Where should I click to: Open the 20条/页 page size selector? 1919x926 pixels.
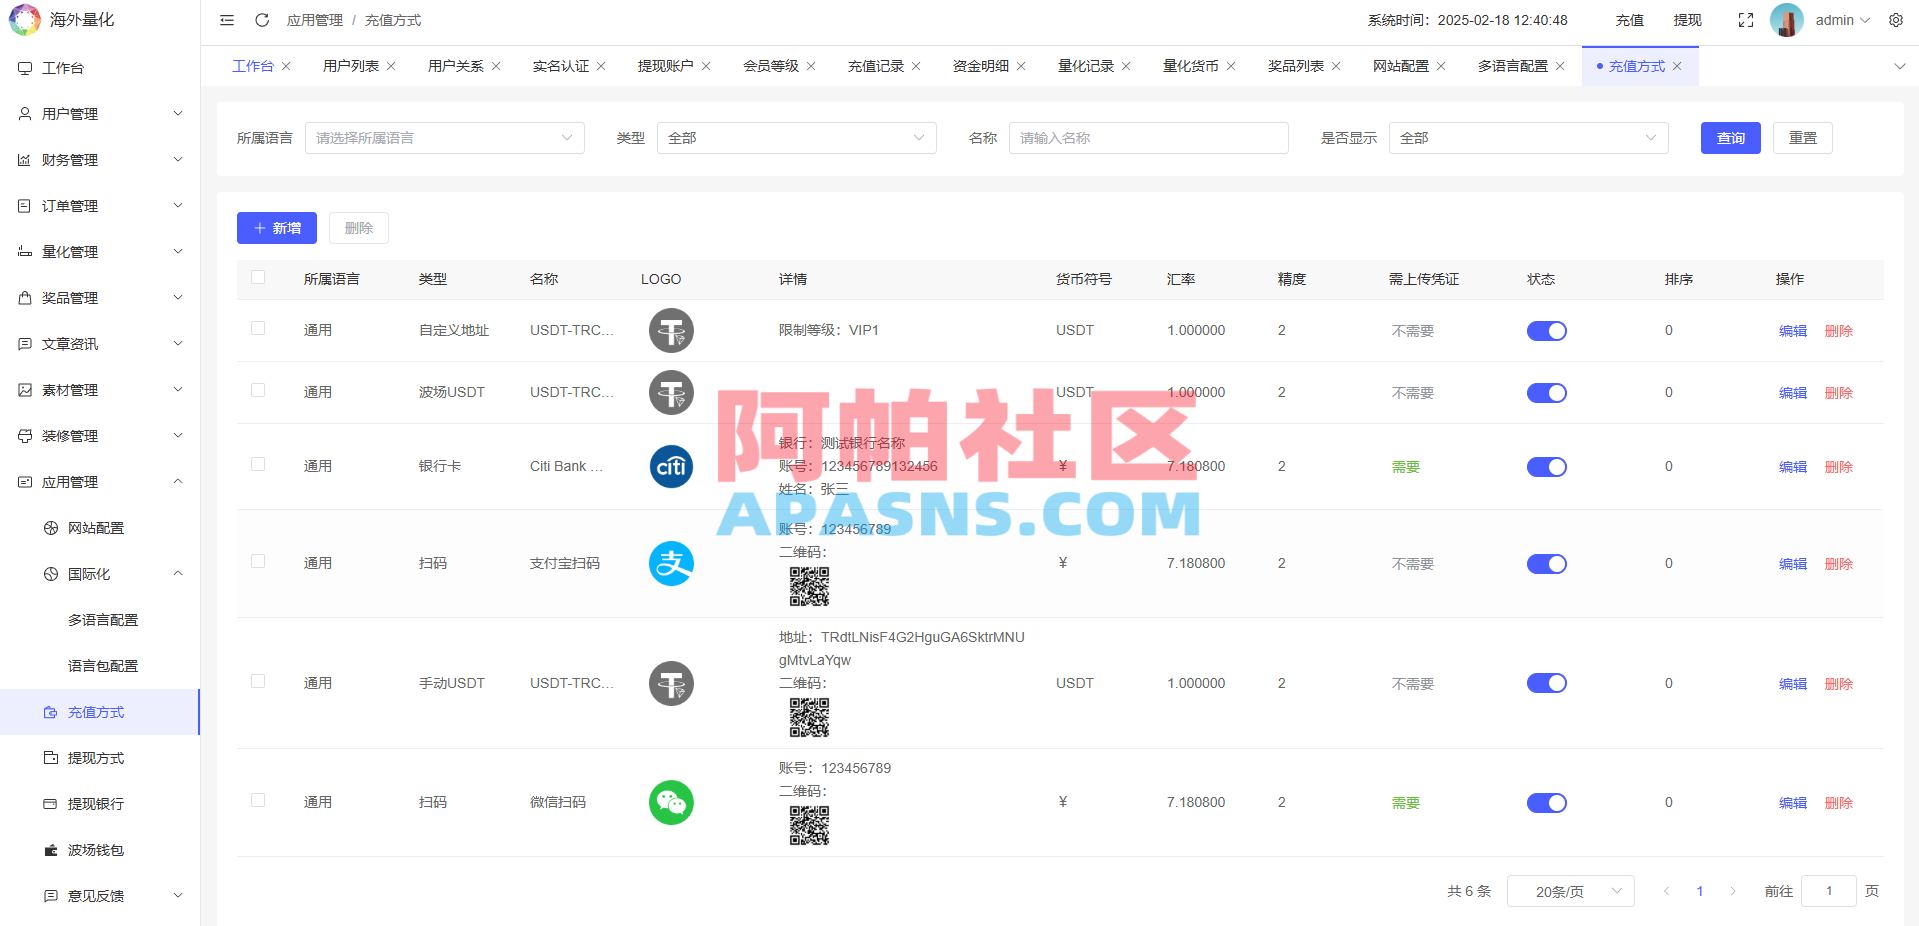click(x=1569, y=890)
